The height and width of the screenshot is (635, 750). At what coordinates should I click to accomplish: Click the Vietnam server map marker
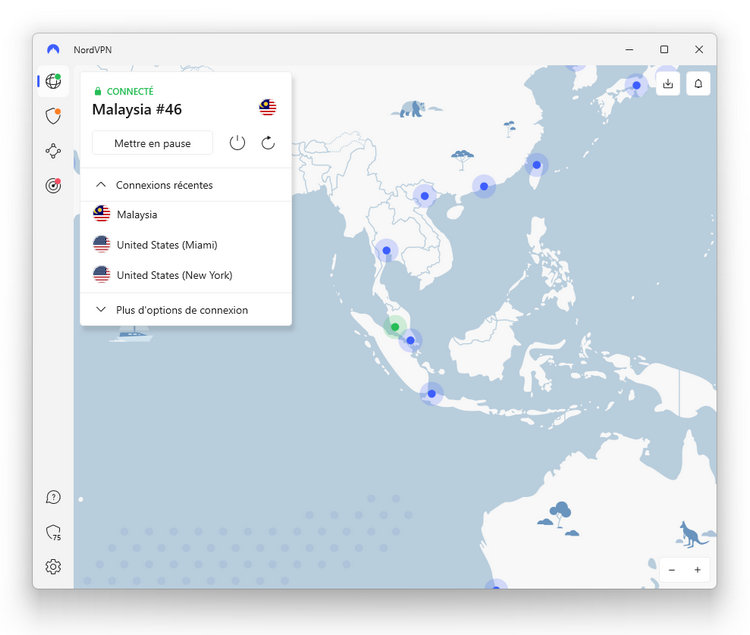coord(425,196)
